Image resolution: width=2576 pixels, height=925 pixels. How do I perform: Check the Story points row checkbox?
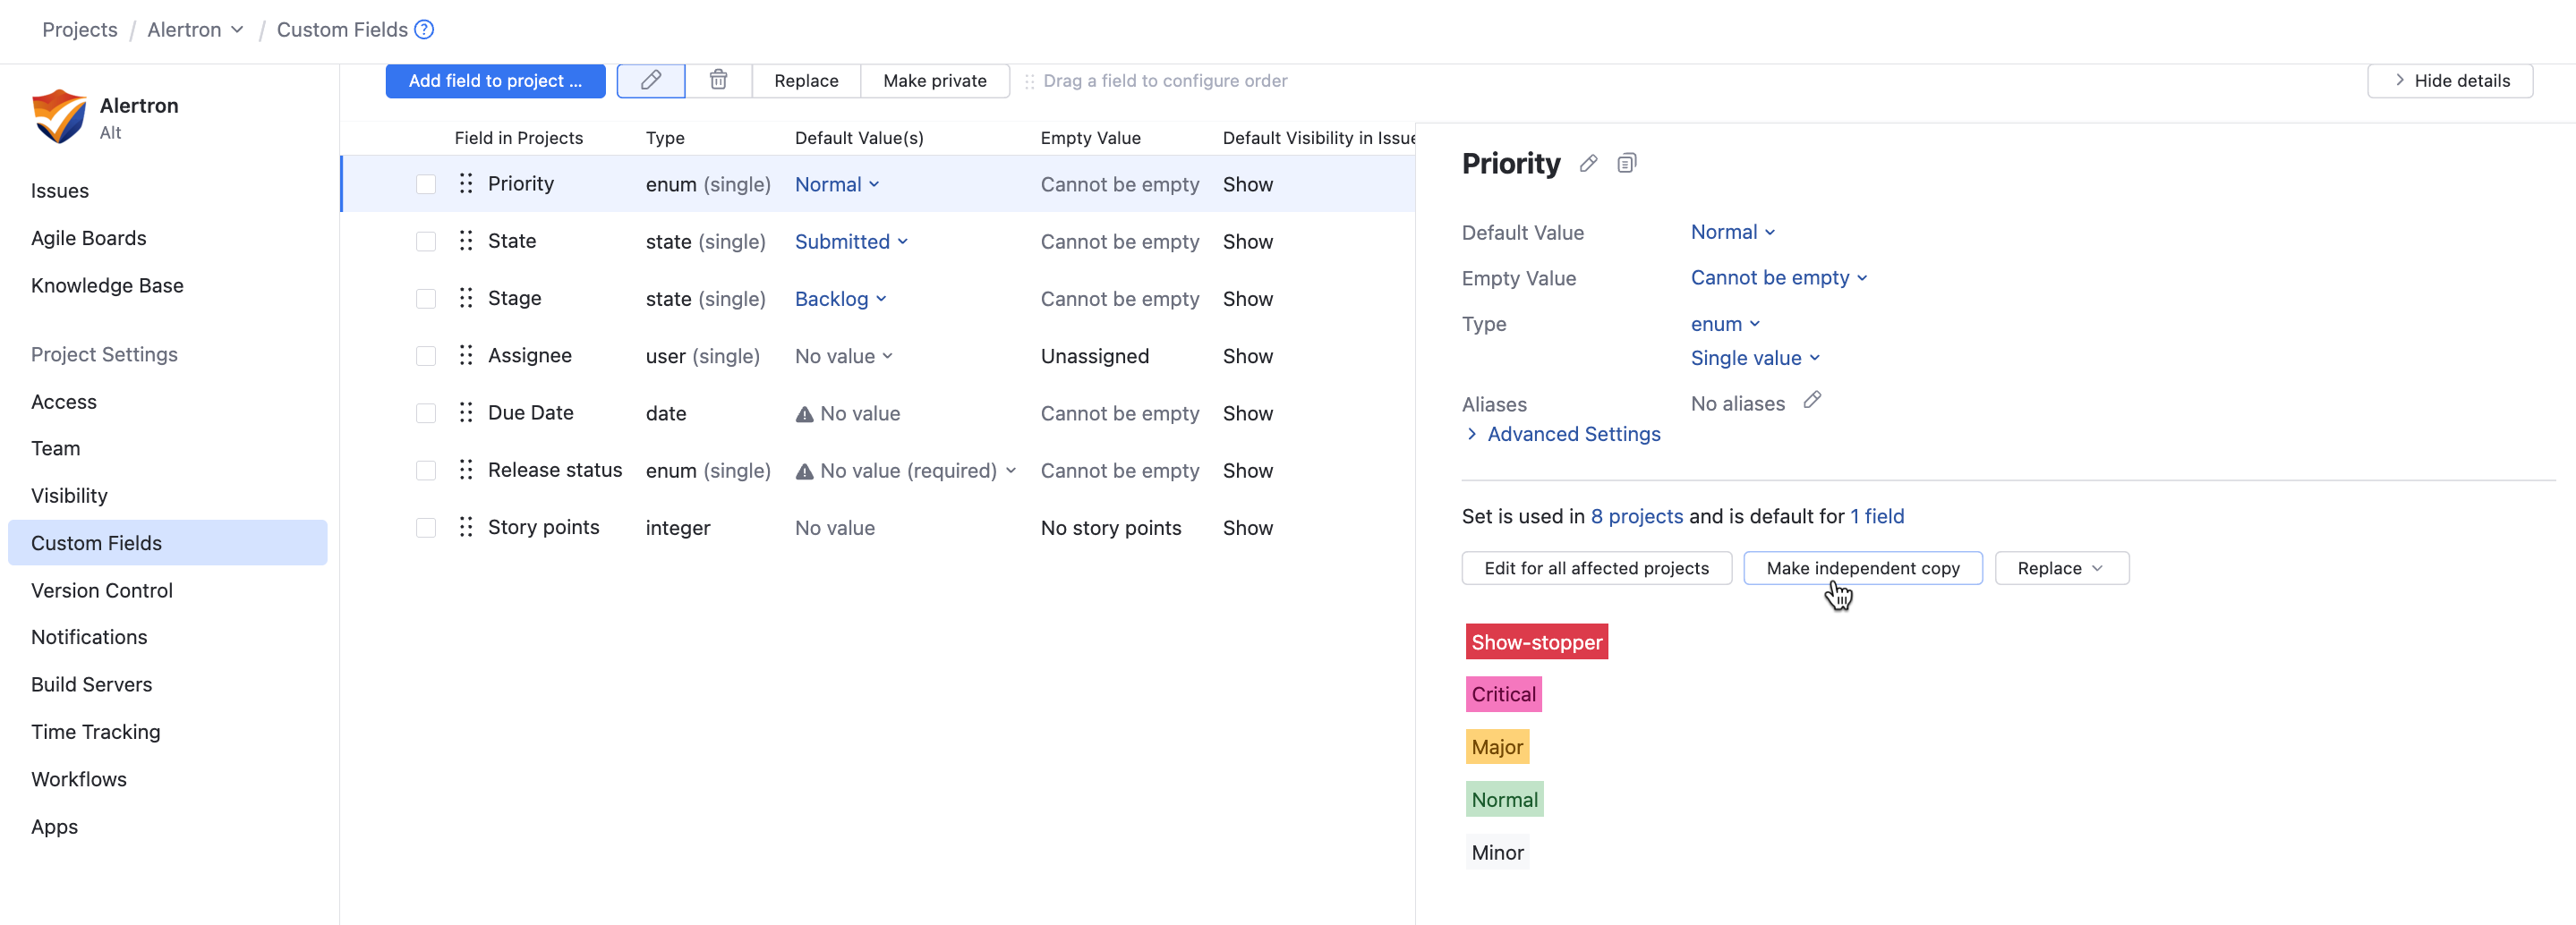426,528
